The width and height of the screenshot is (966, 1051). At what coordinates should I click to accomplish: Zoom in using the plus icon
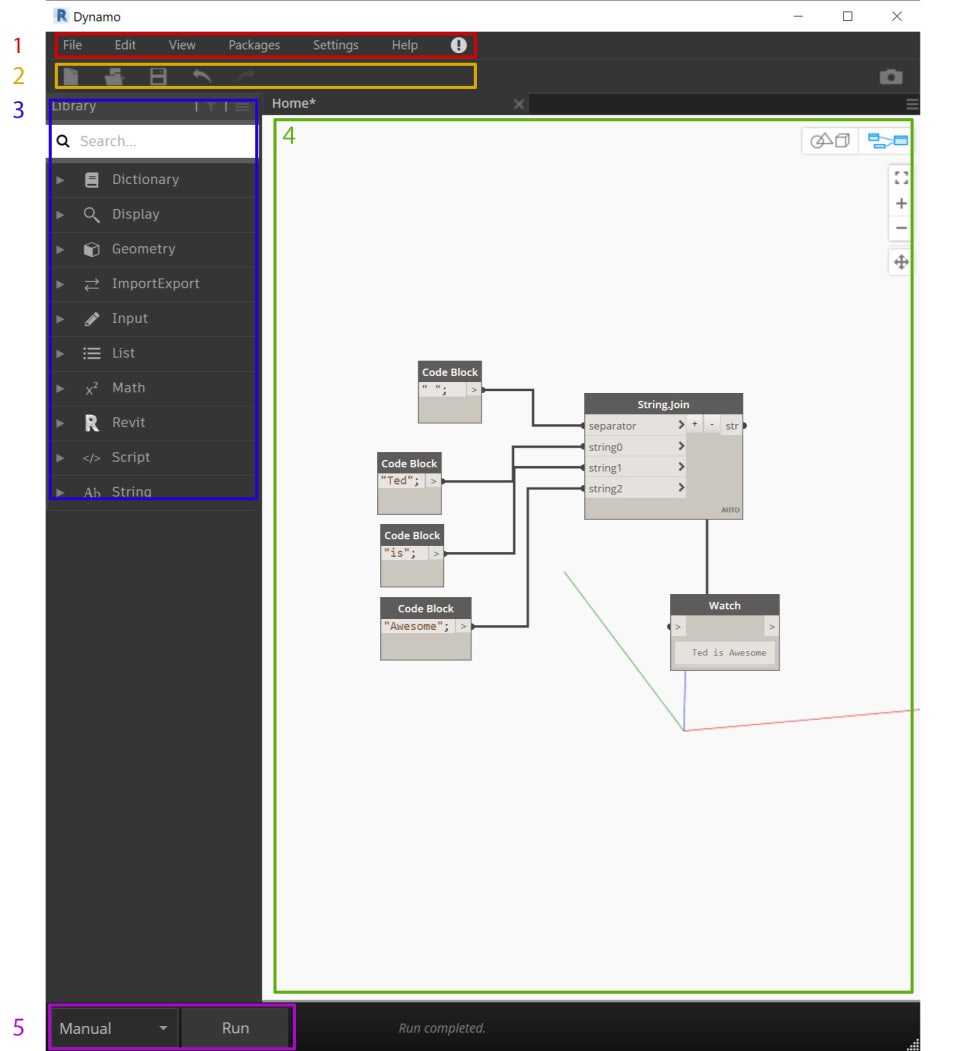[901, 203]
